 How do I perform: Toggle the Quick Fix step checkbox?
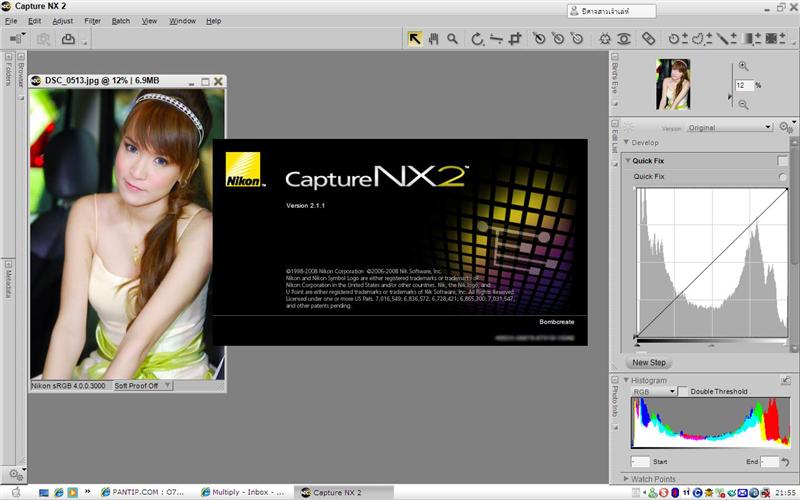point(783,161)
